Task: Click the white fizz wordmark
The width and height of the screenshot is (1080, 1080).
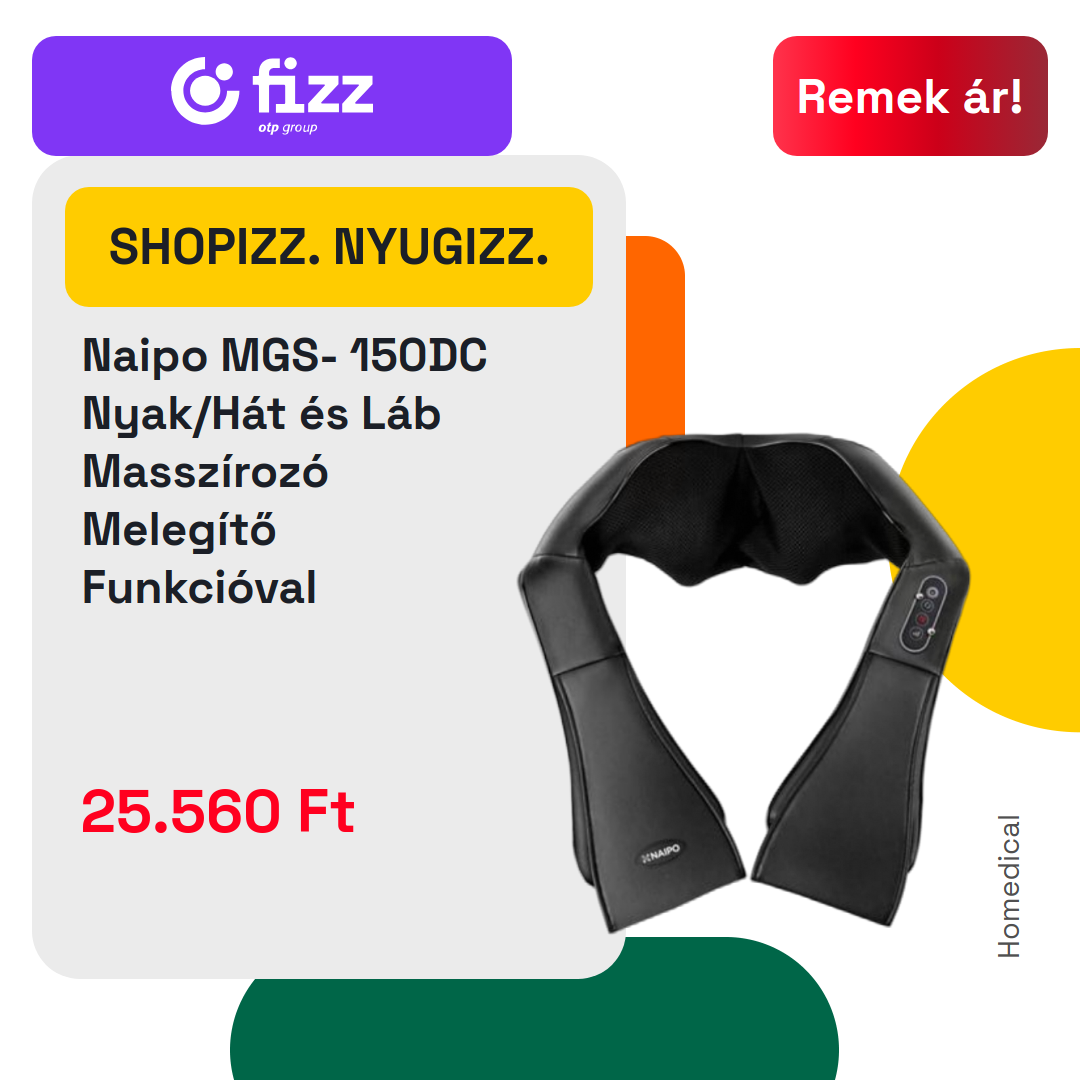Action: pos(313,85)
